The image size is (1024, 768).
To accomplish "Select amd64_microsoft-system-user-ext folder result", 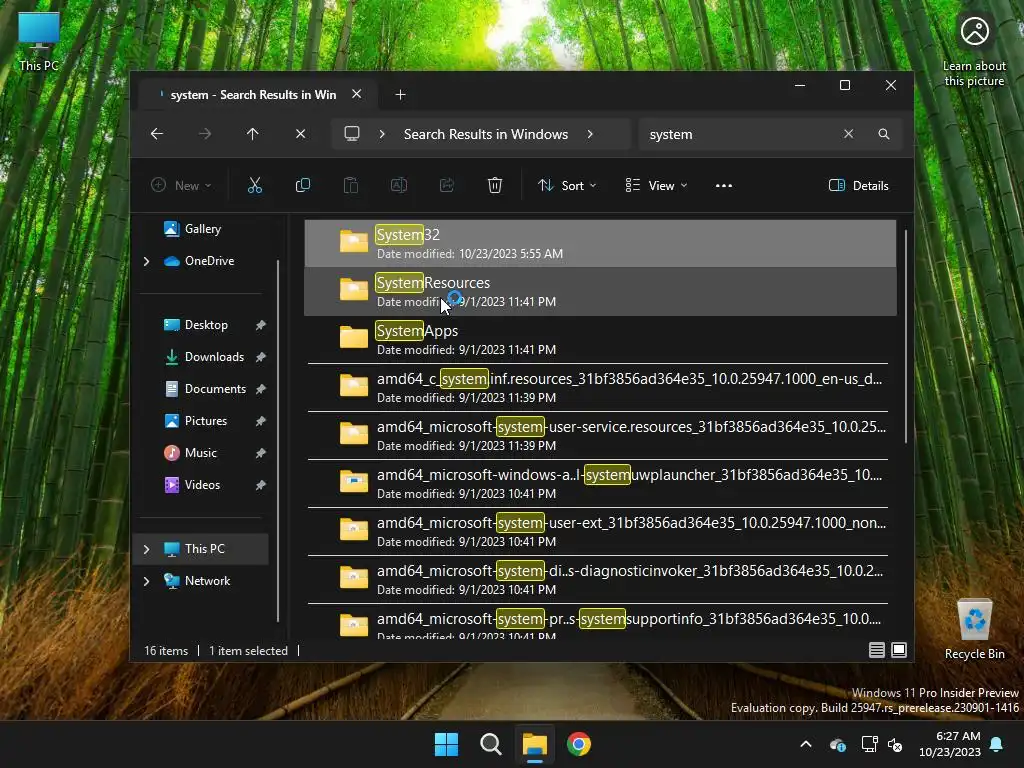I will [x=600, y=532].
